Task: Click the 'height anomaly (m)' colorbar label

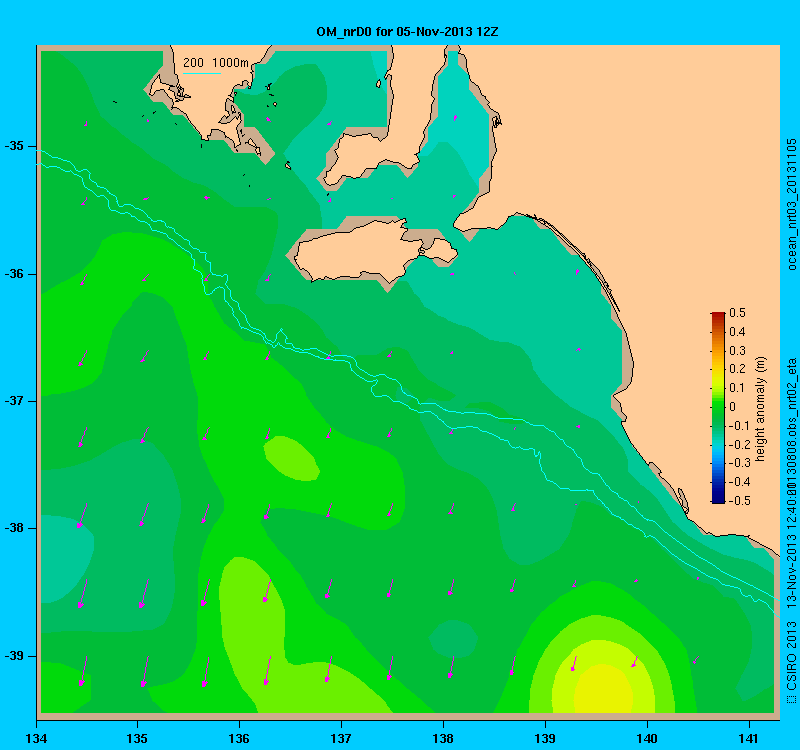Action: coord(761,409)
